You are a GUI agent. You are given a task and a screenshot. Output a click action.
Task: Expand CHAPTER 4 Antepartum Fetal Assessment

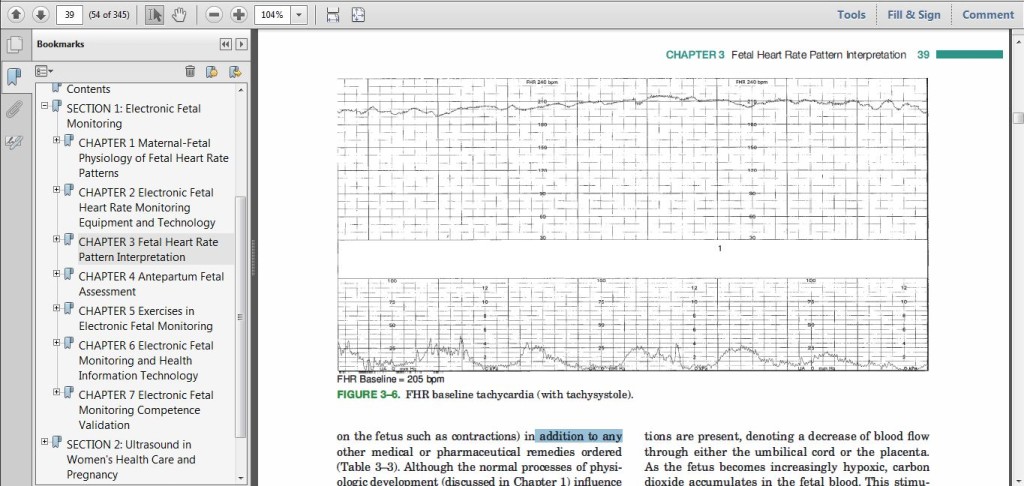57,273
